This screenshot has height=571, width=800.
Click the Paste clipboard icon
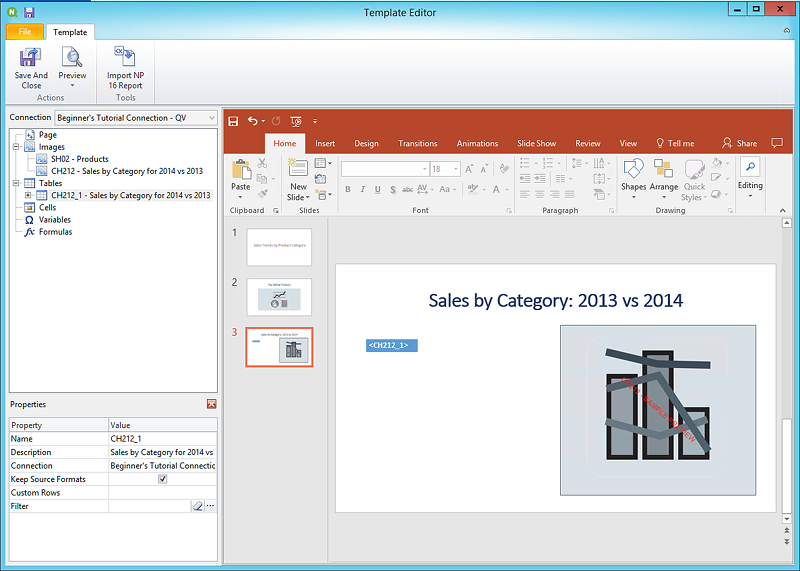(x=241, y=169)
